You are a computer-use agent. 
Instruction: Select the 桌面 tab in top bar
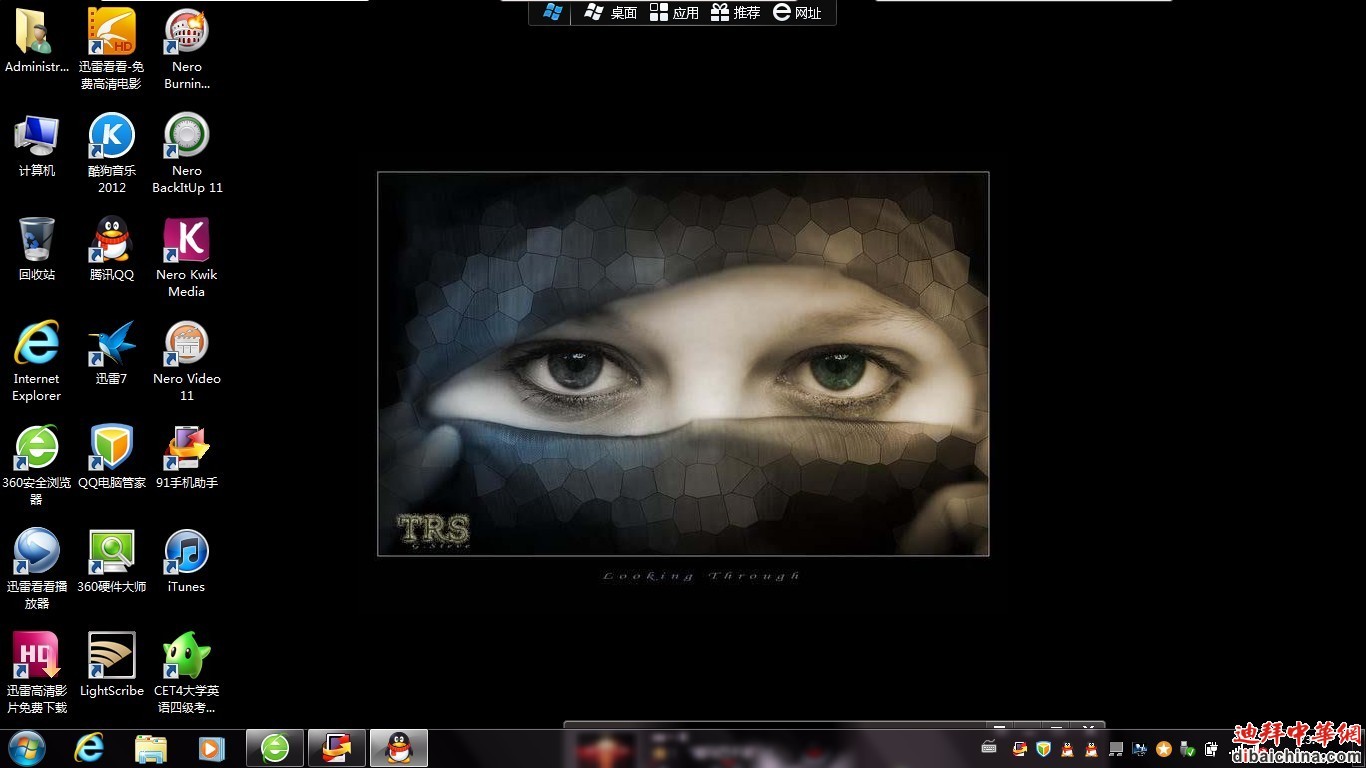(x=611, y=12)
